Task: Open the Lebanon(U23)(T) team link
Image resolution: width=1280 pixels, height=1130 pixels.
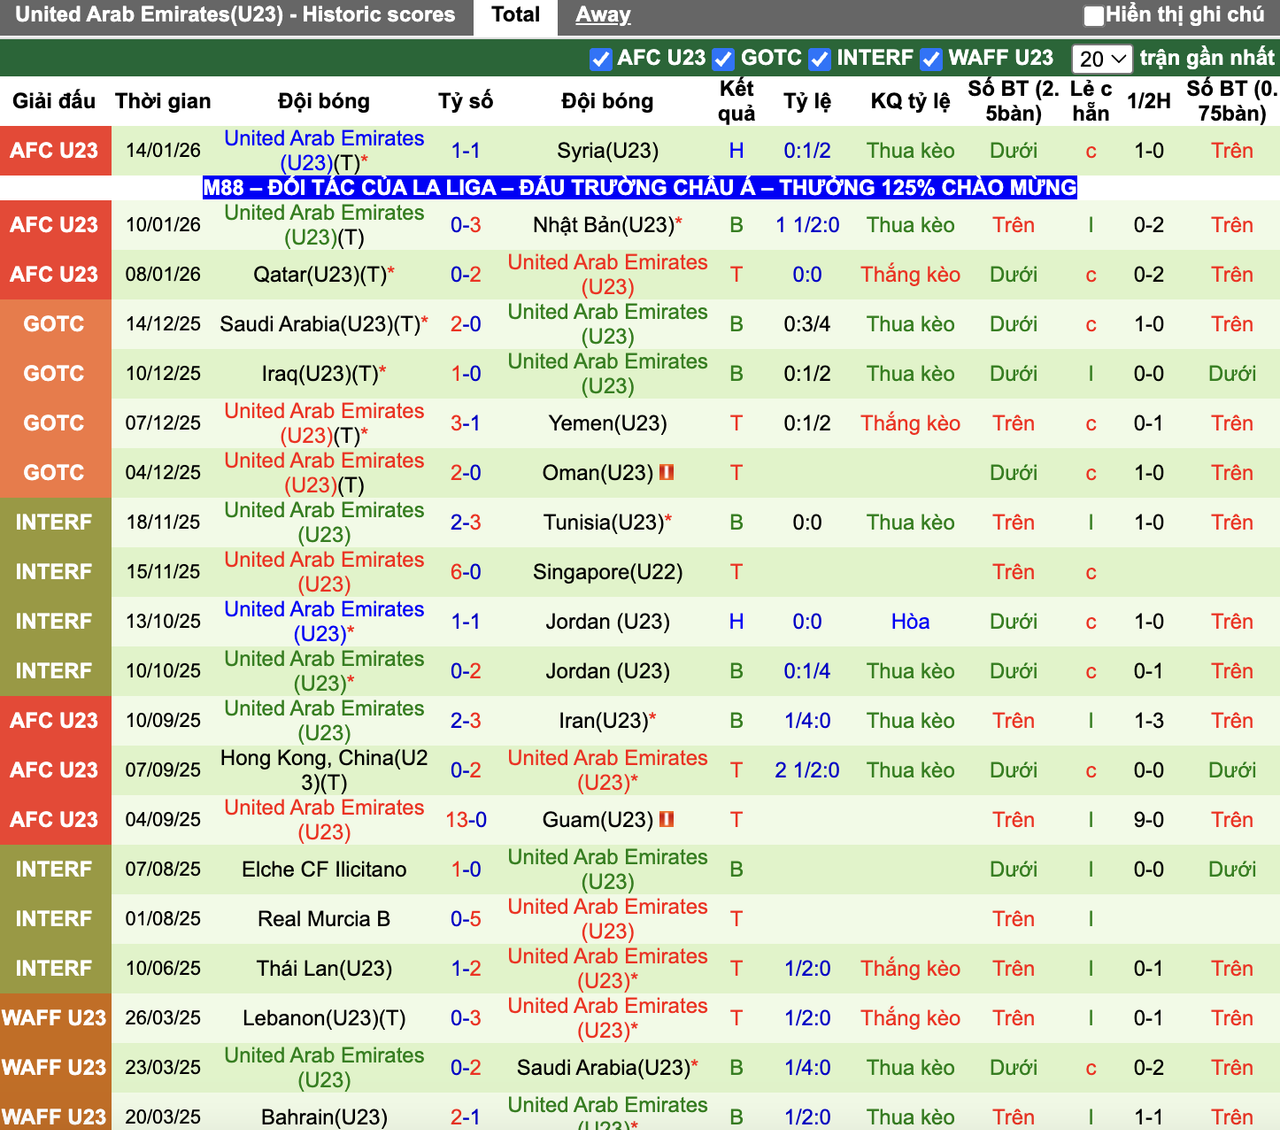Action: [324, 1018]
